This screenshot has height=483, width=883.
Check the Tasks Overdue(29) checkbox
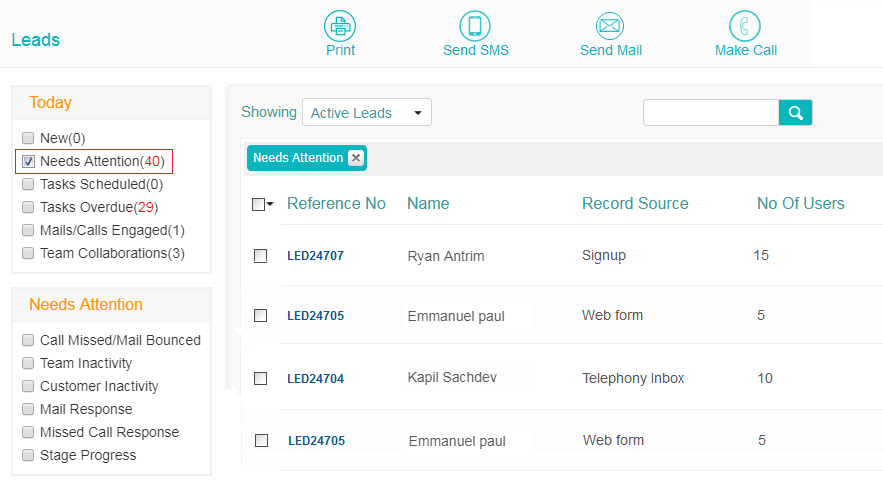click(x=28, y=207)
